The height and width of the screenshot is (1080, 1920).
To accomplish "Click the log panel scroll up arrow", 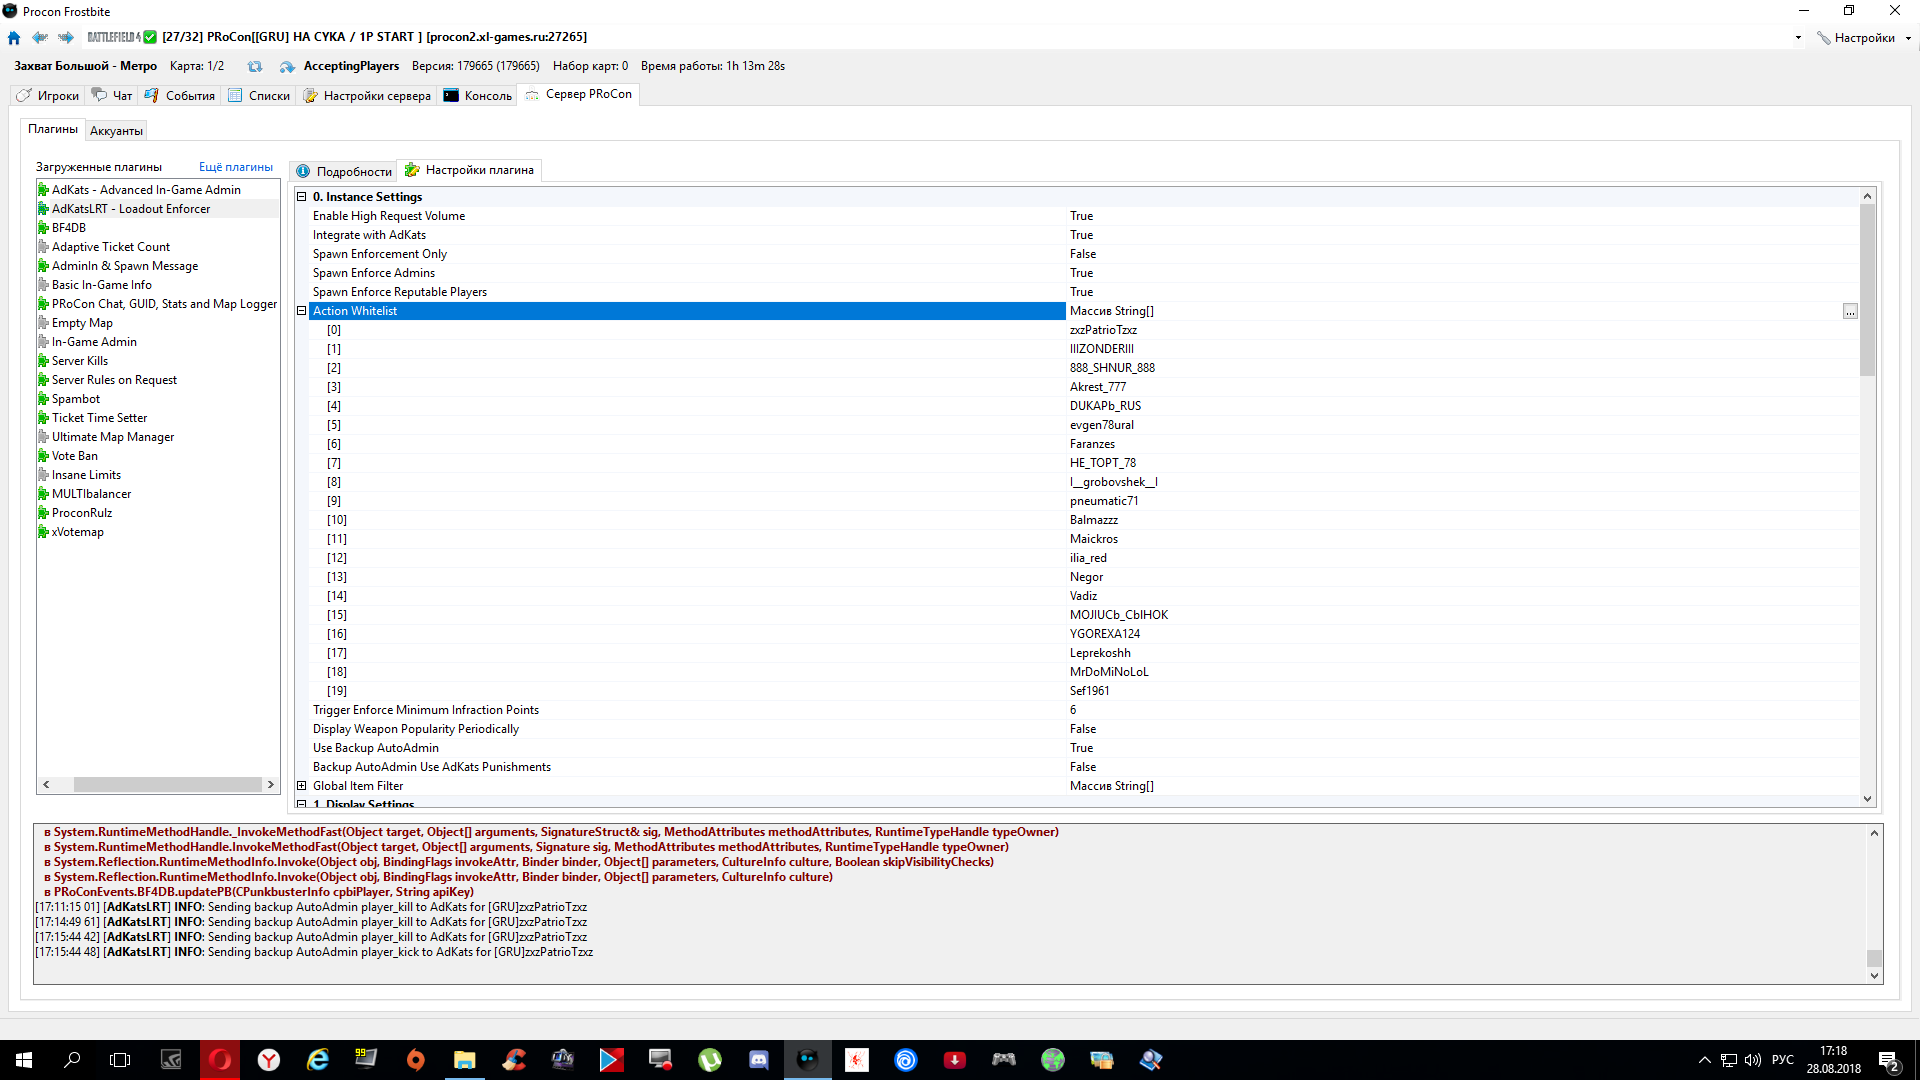I will 1874,833.
